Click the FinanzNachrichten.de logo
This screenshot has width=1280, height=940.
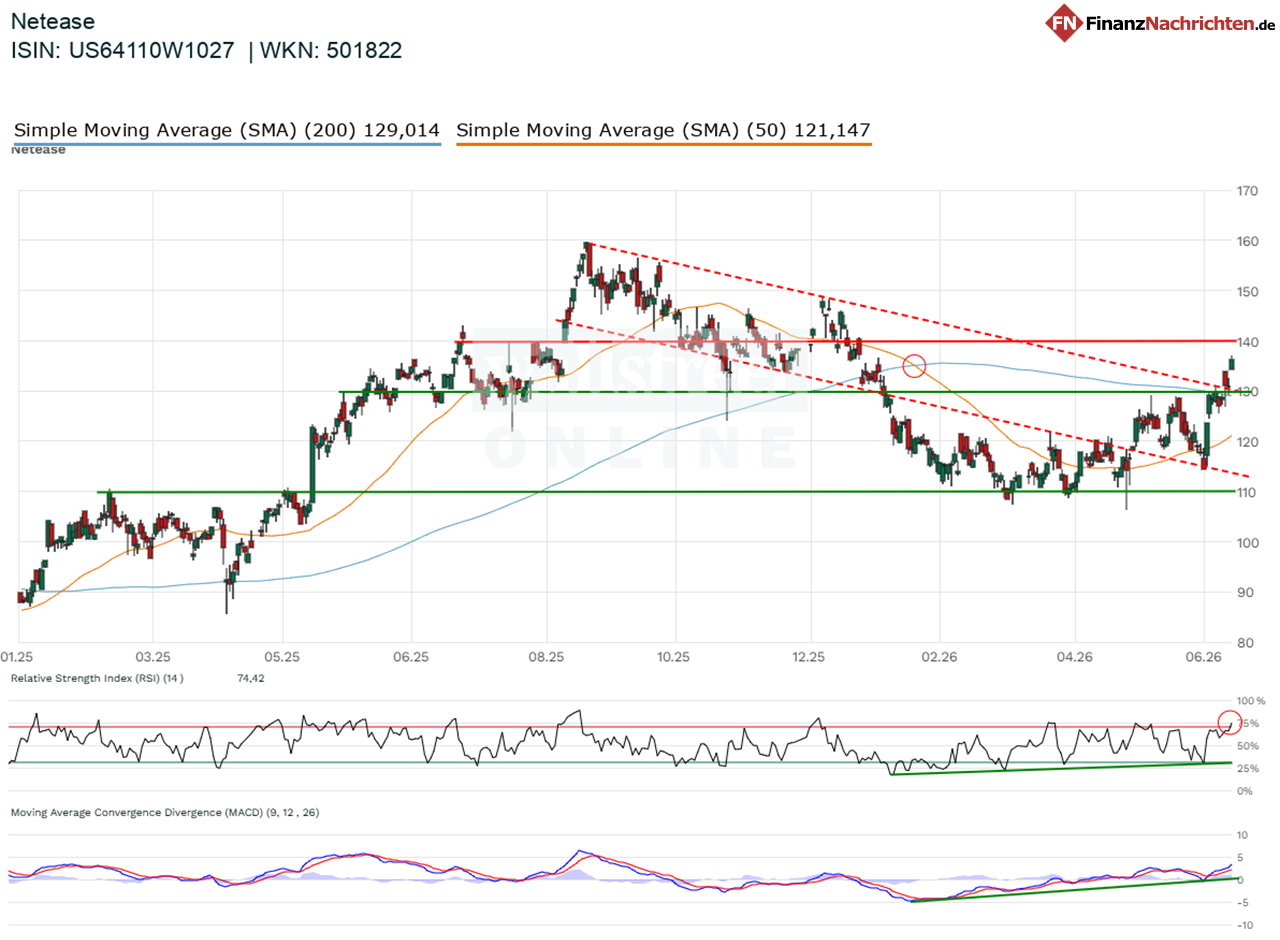pyautogui.click(x=1161, y=22)
